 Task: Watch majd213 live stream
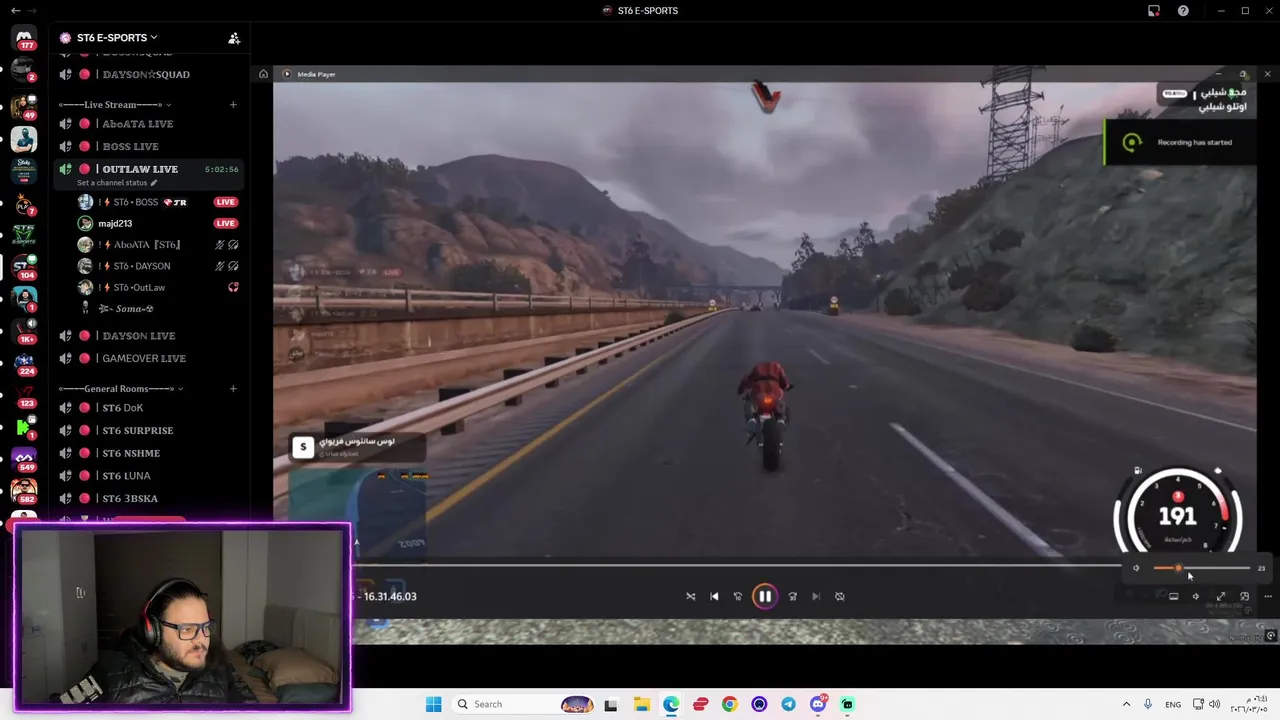pyautogui.click(x=226, y=224)
